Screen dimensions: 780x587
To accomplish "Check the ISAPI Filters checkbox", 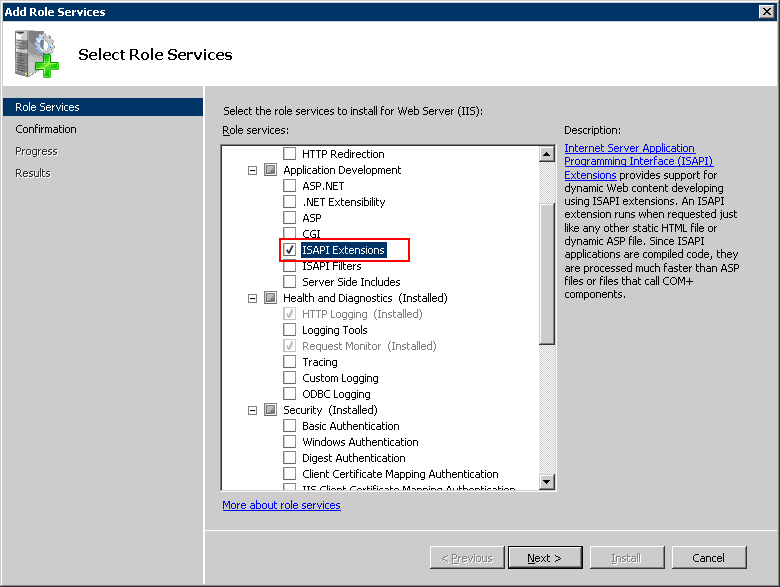I will point(290,266).
